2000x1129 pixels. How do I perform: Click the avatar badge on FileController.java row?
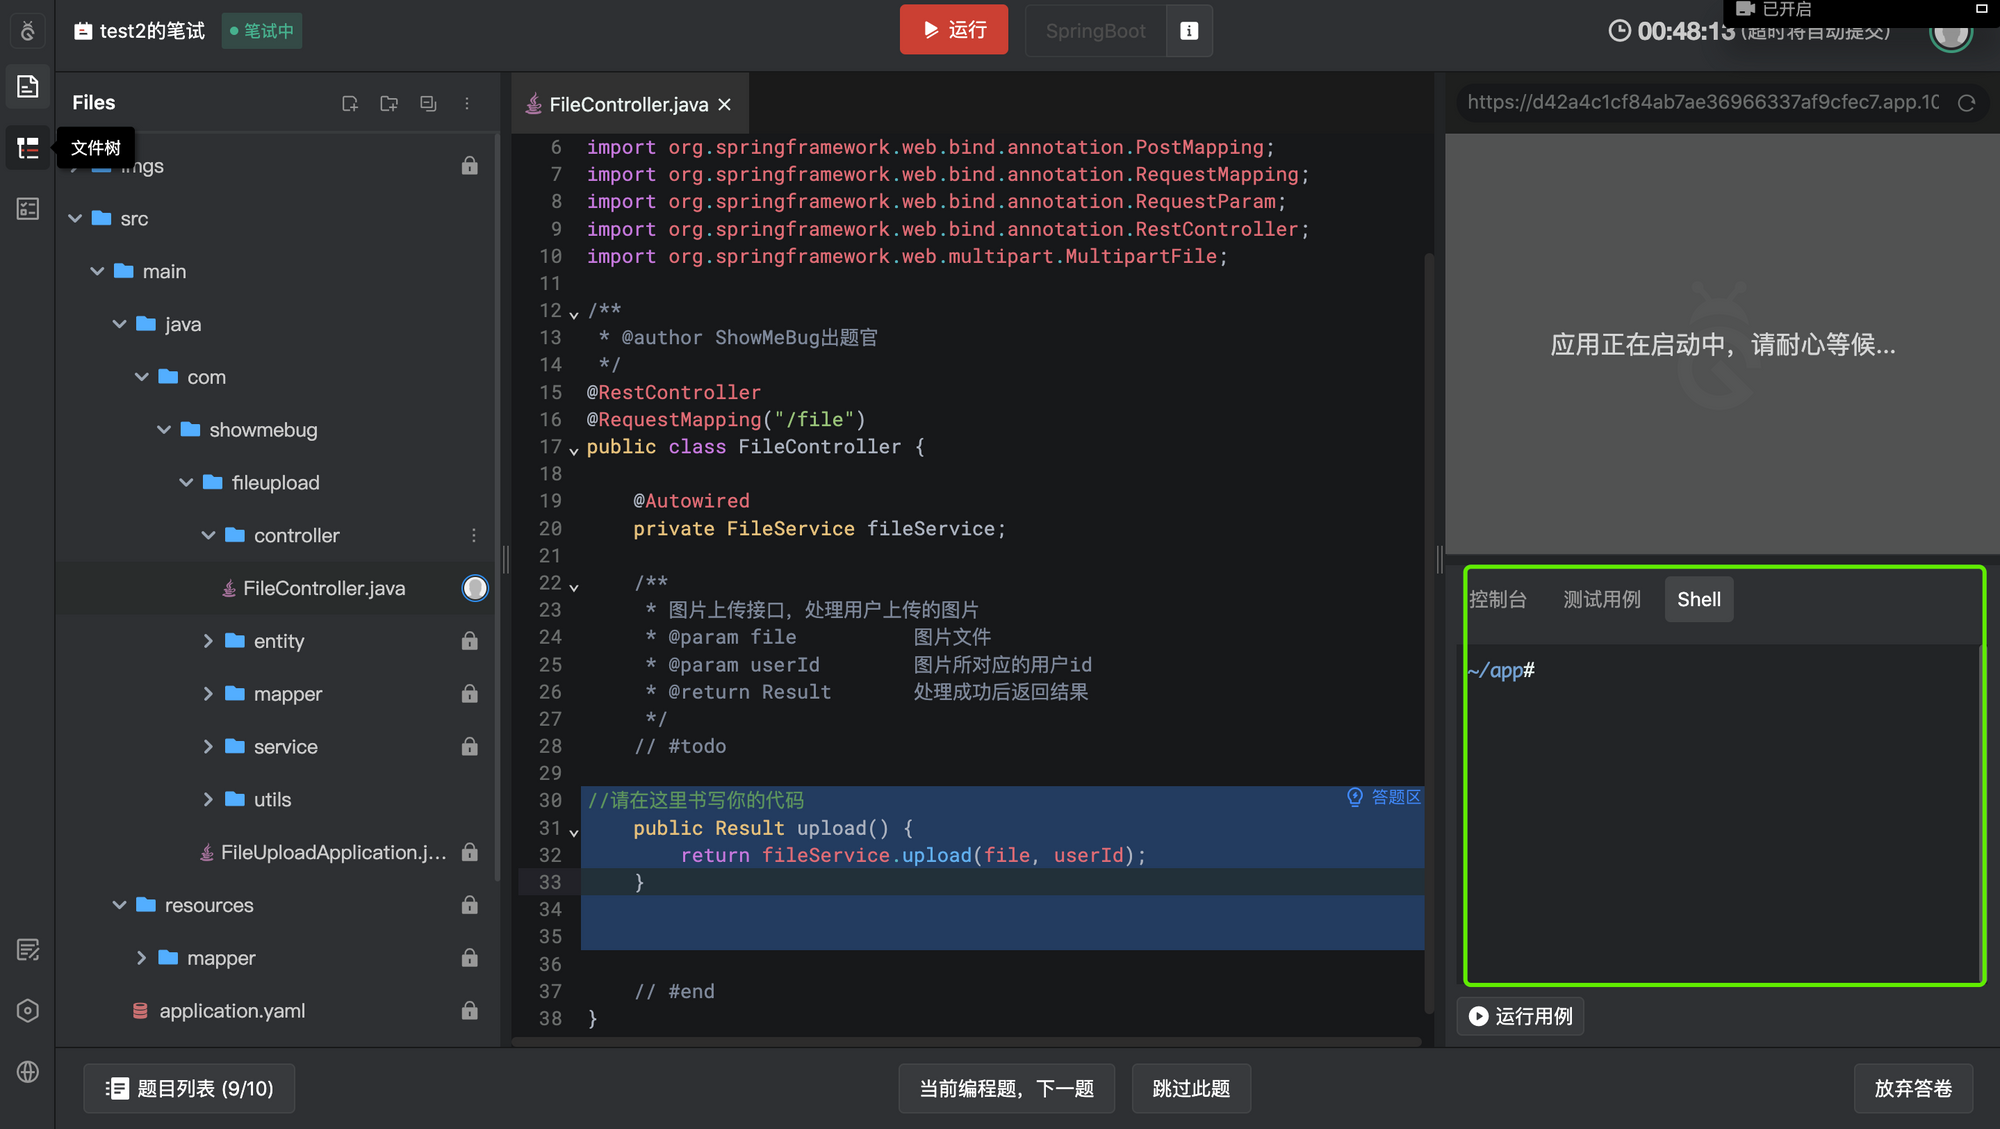tap(475, 588)
